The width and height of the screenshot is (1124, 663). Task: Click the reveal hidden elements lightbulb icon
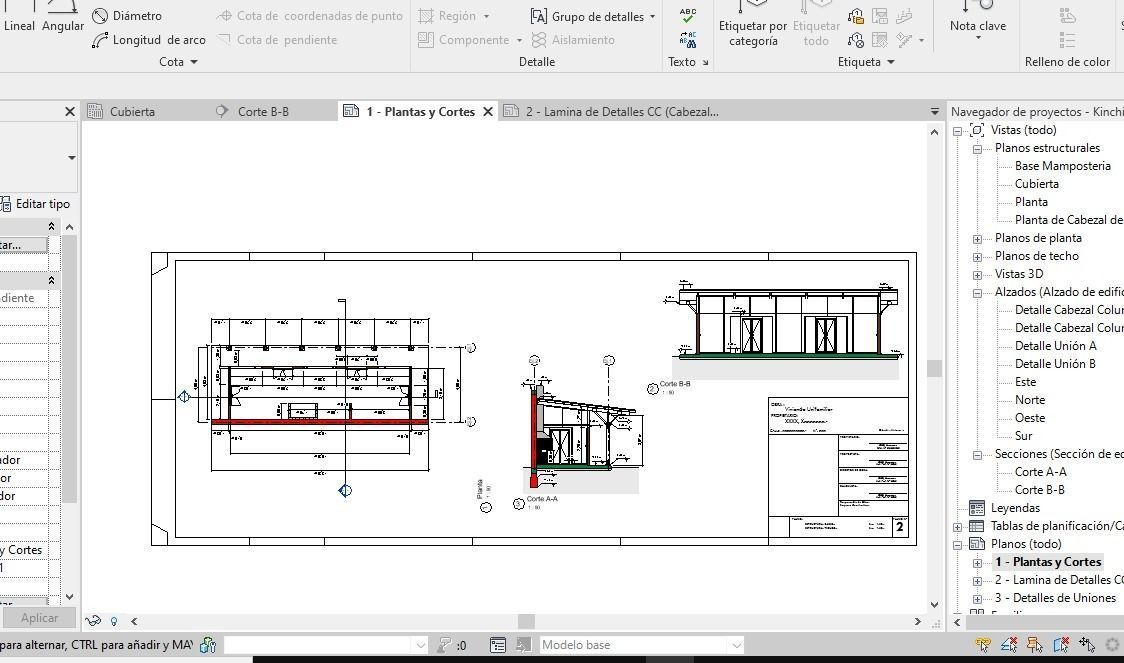tap(113, 621)
